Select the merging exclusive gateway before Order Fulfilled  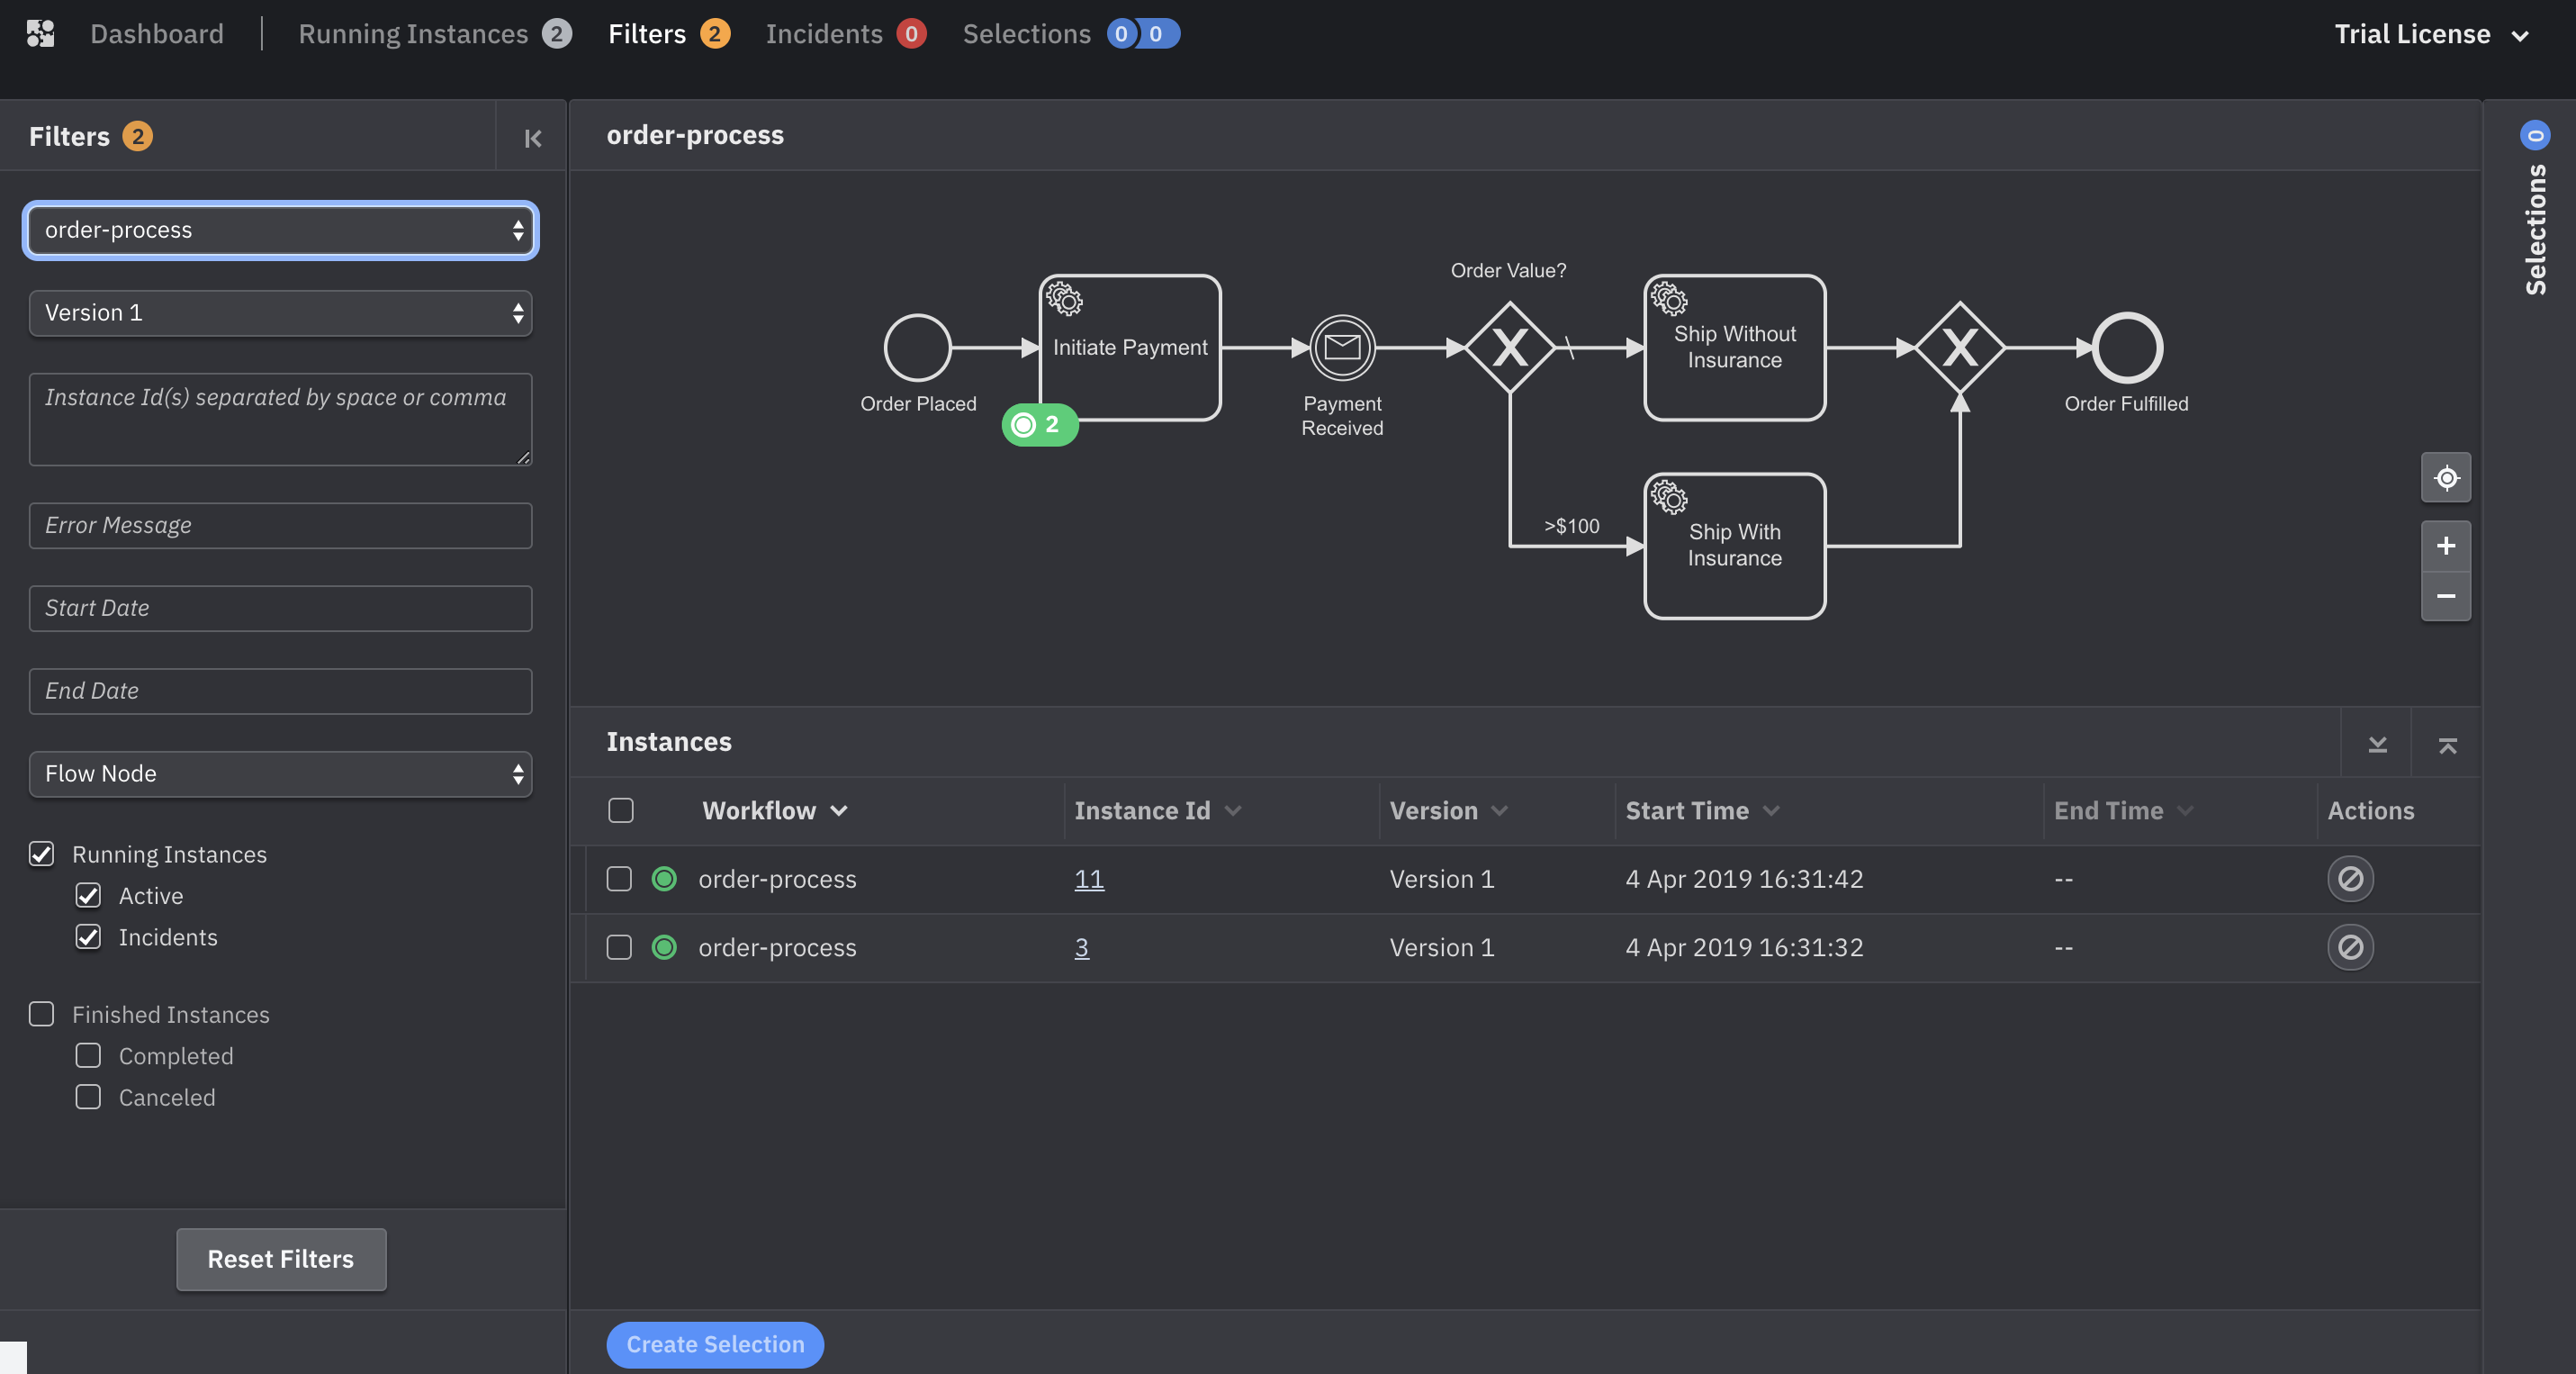tap(1959, 347)
